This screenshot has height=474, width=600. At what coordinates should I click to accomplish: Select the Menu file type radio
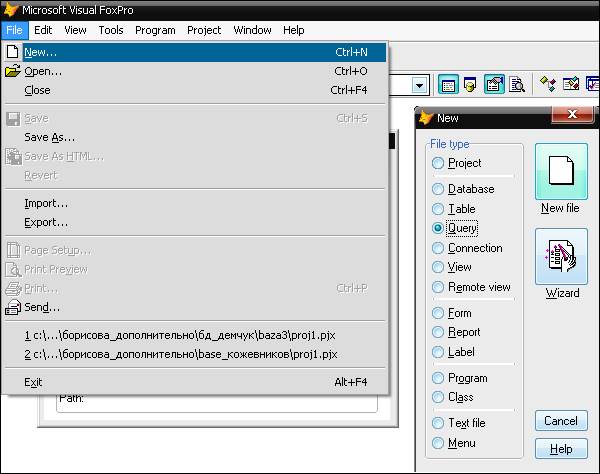(438, 443)
